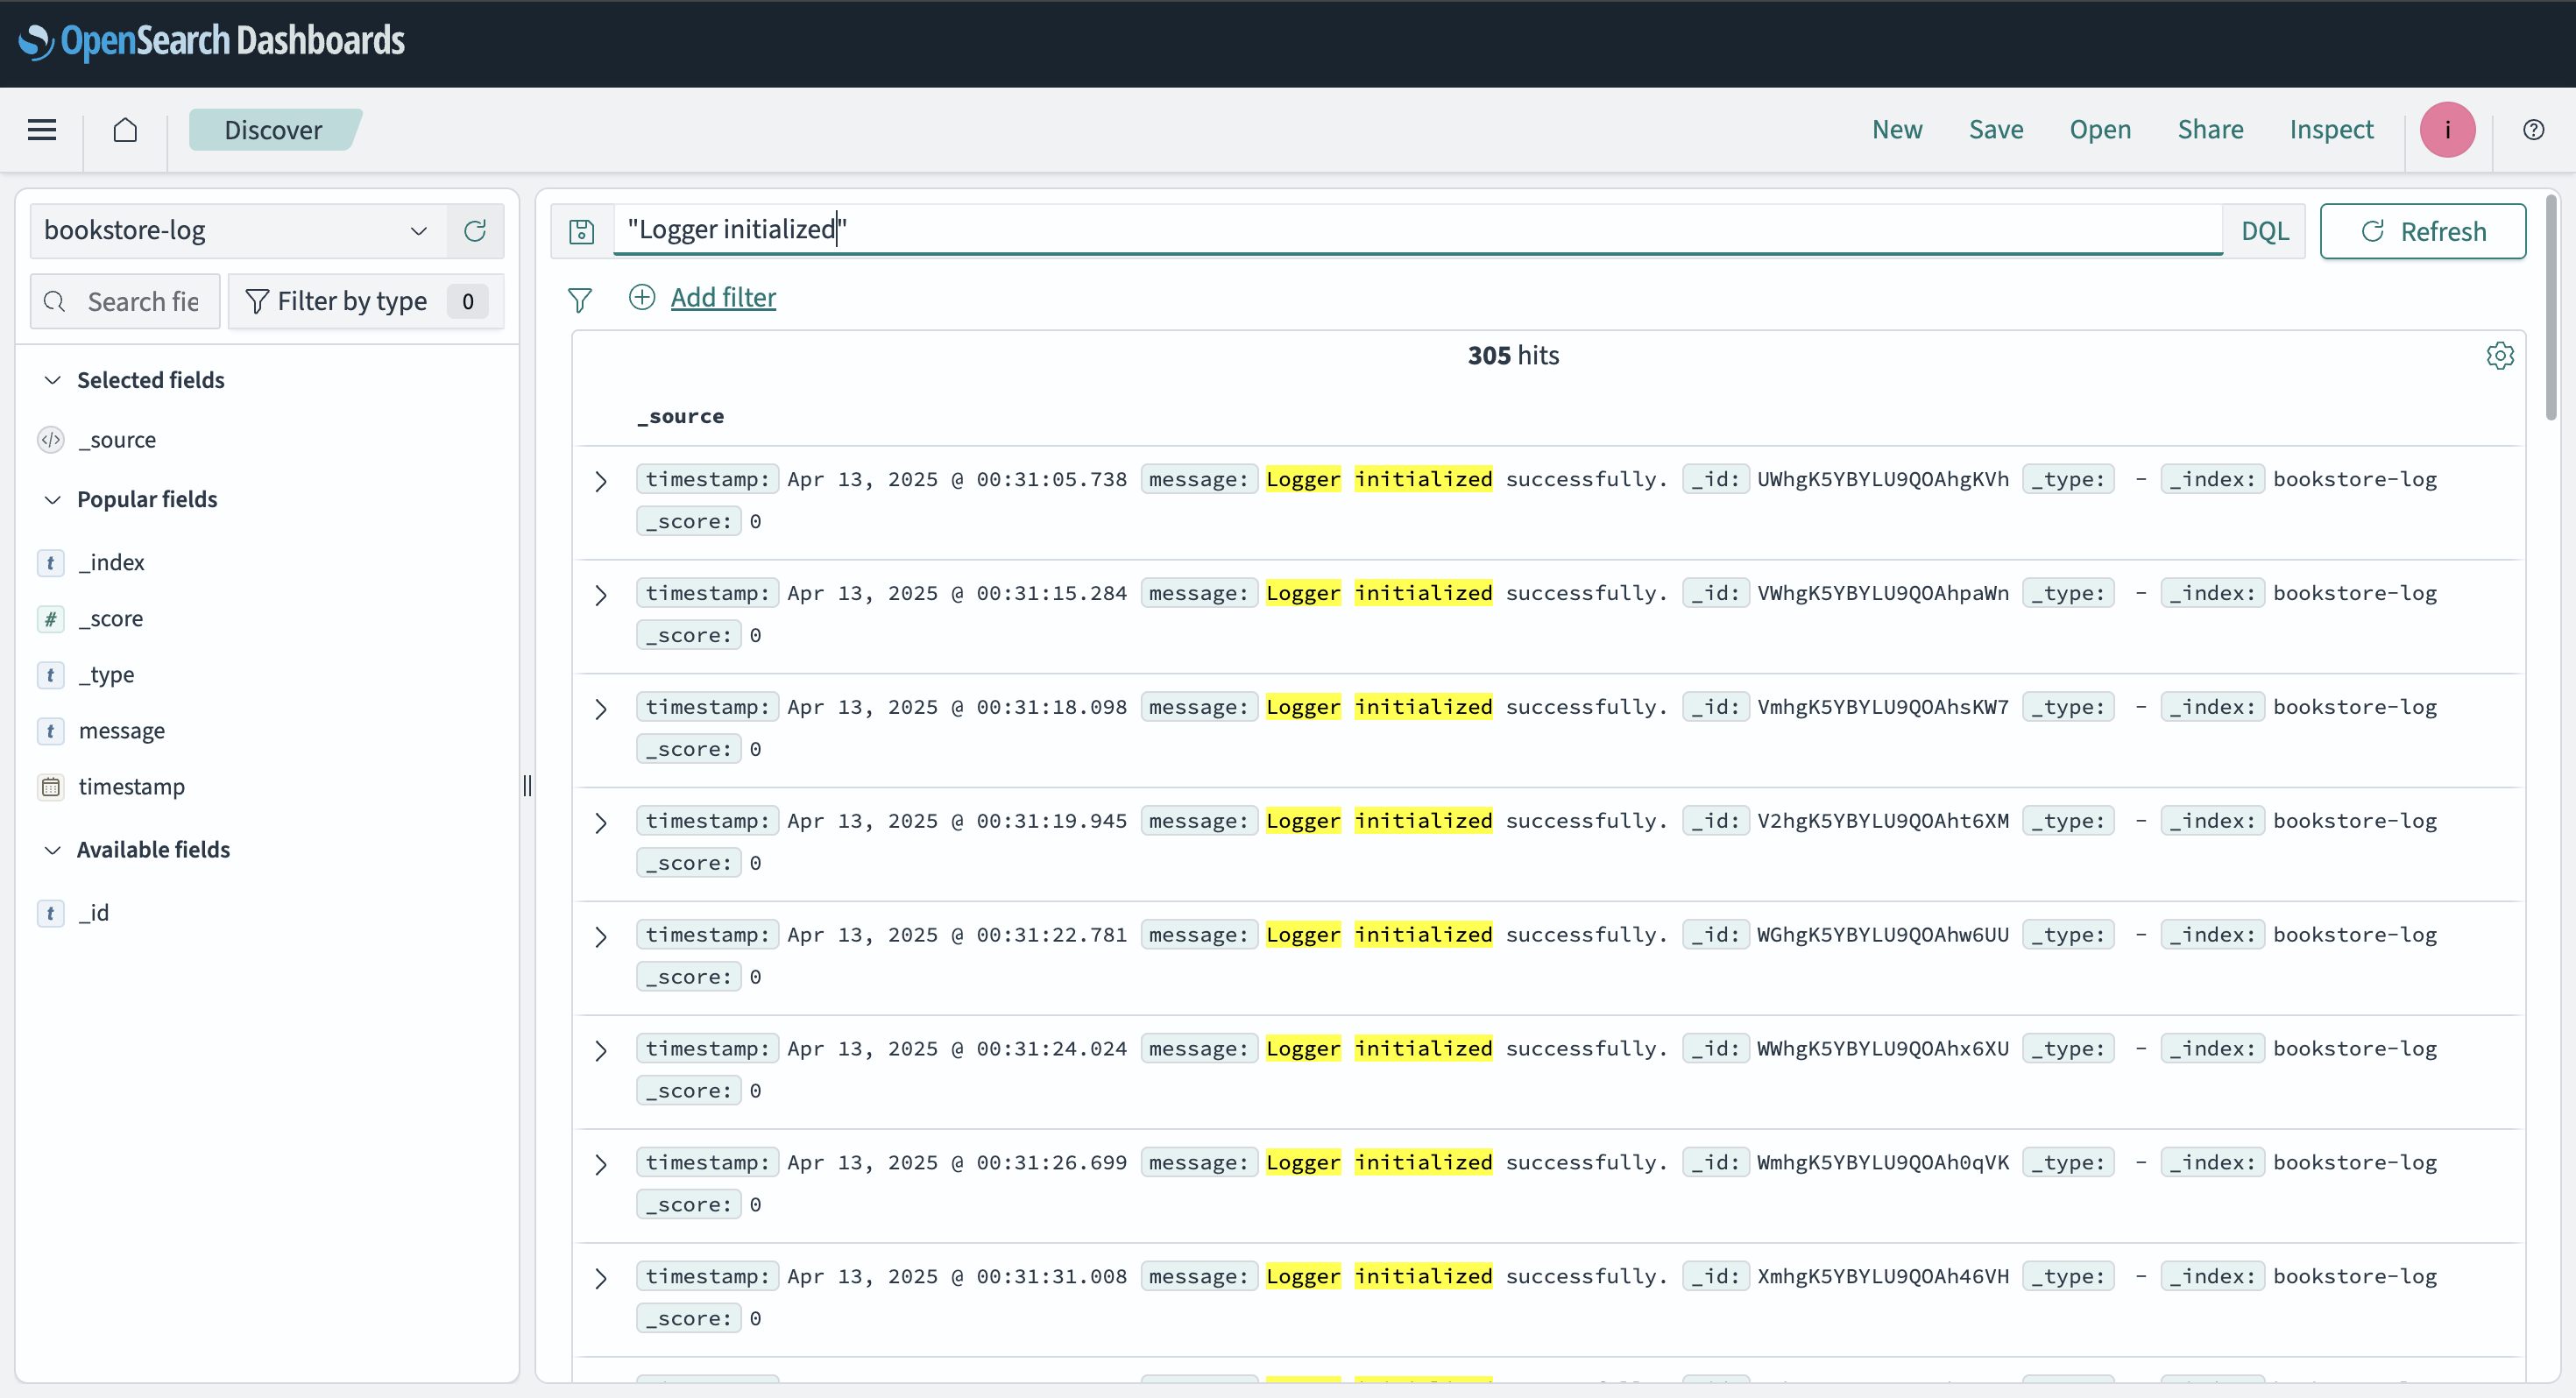Image resolution: width=2576 pixels, height=1398 pixels.
Task: Collapse the Popular fields section
Action: [x=53, y=499]
